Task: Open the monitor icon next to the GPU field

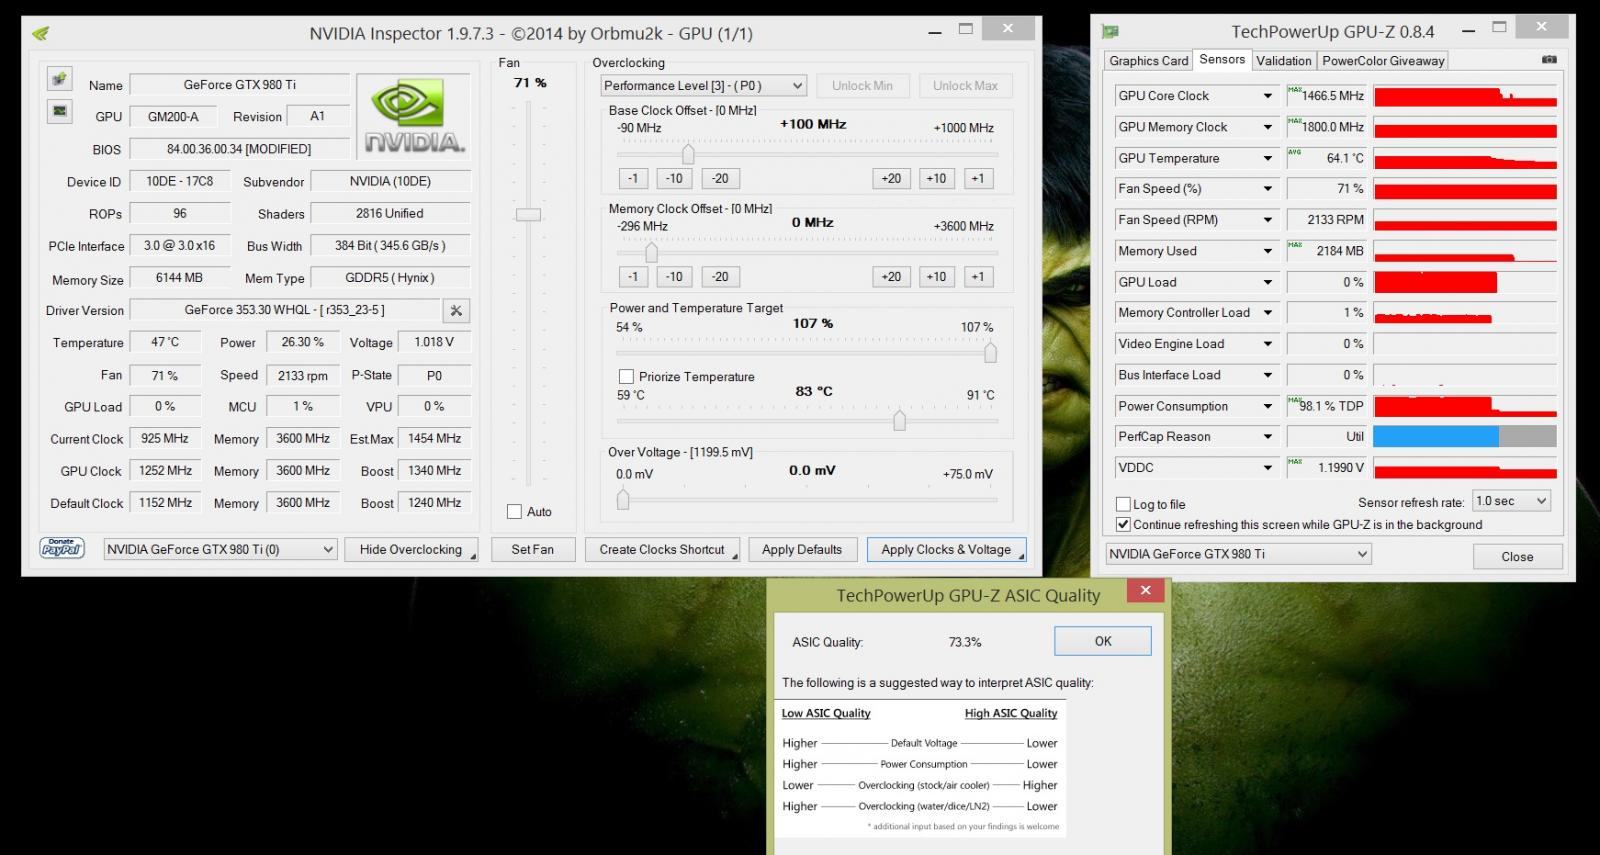Action: click(x=59, y=110)
